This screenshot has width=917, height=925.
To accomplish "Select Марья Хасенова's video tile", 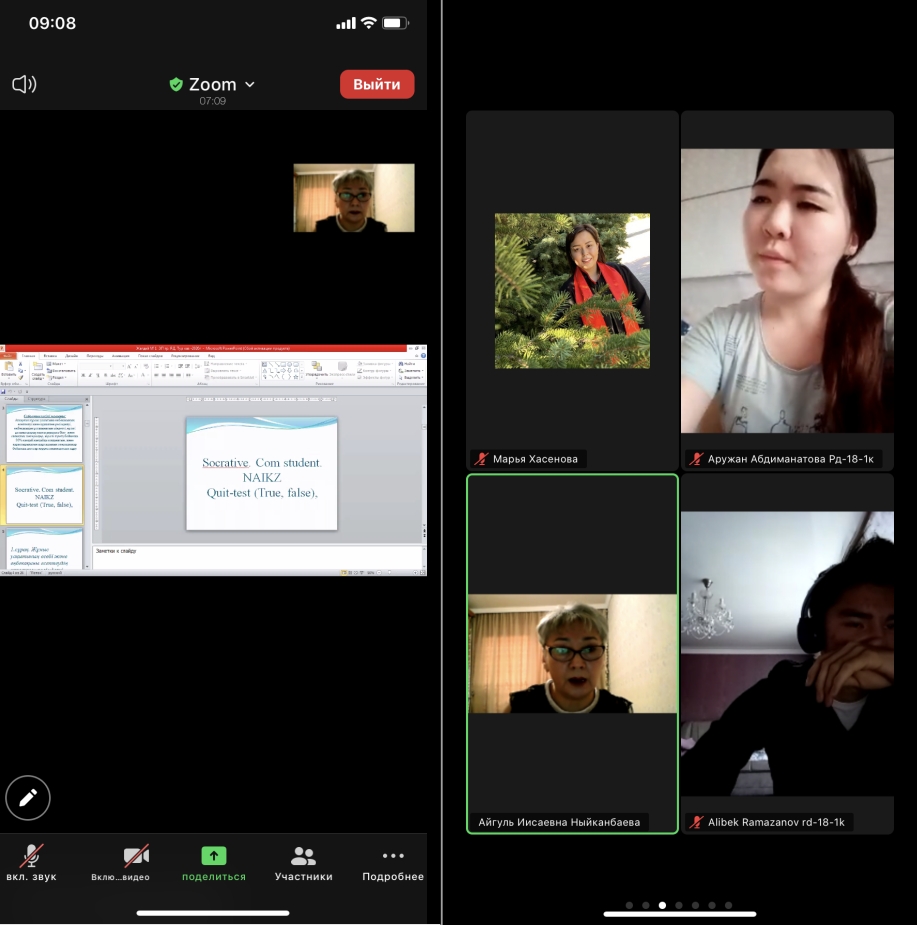I will point(572,290).
